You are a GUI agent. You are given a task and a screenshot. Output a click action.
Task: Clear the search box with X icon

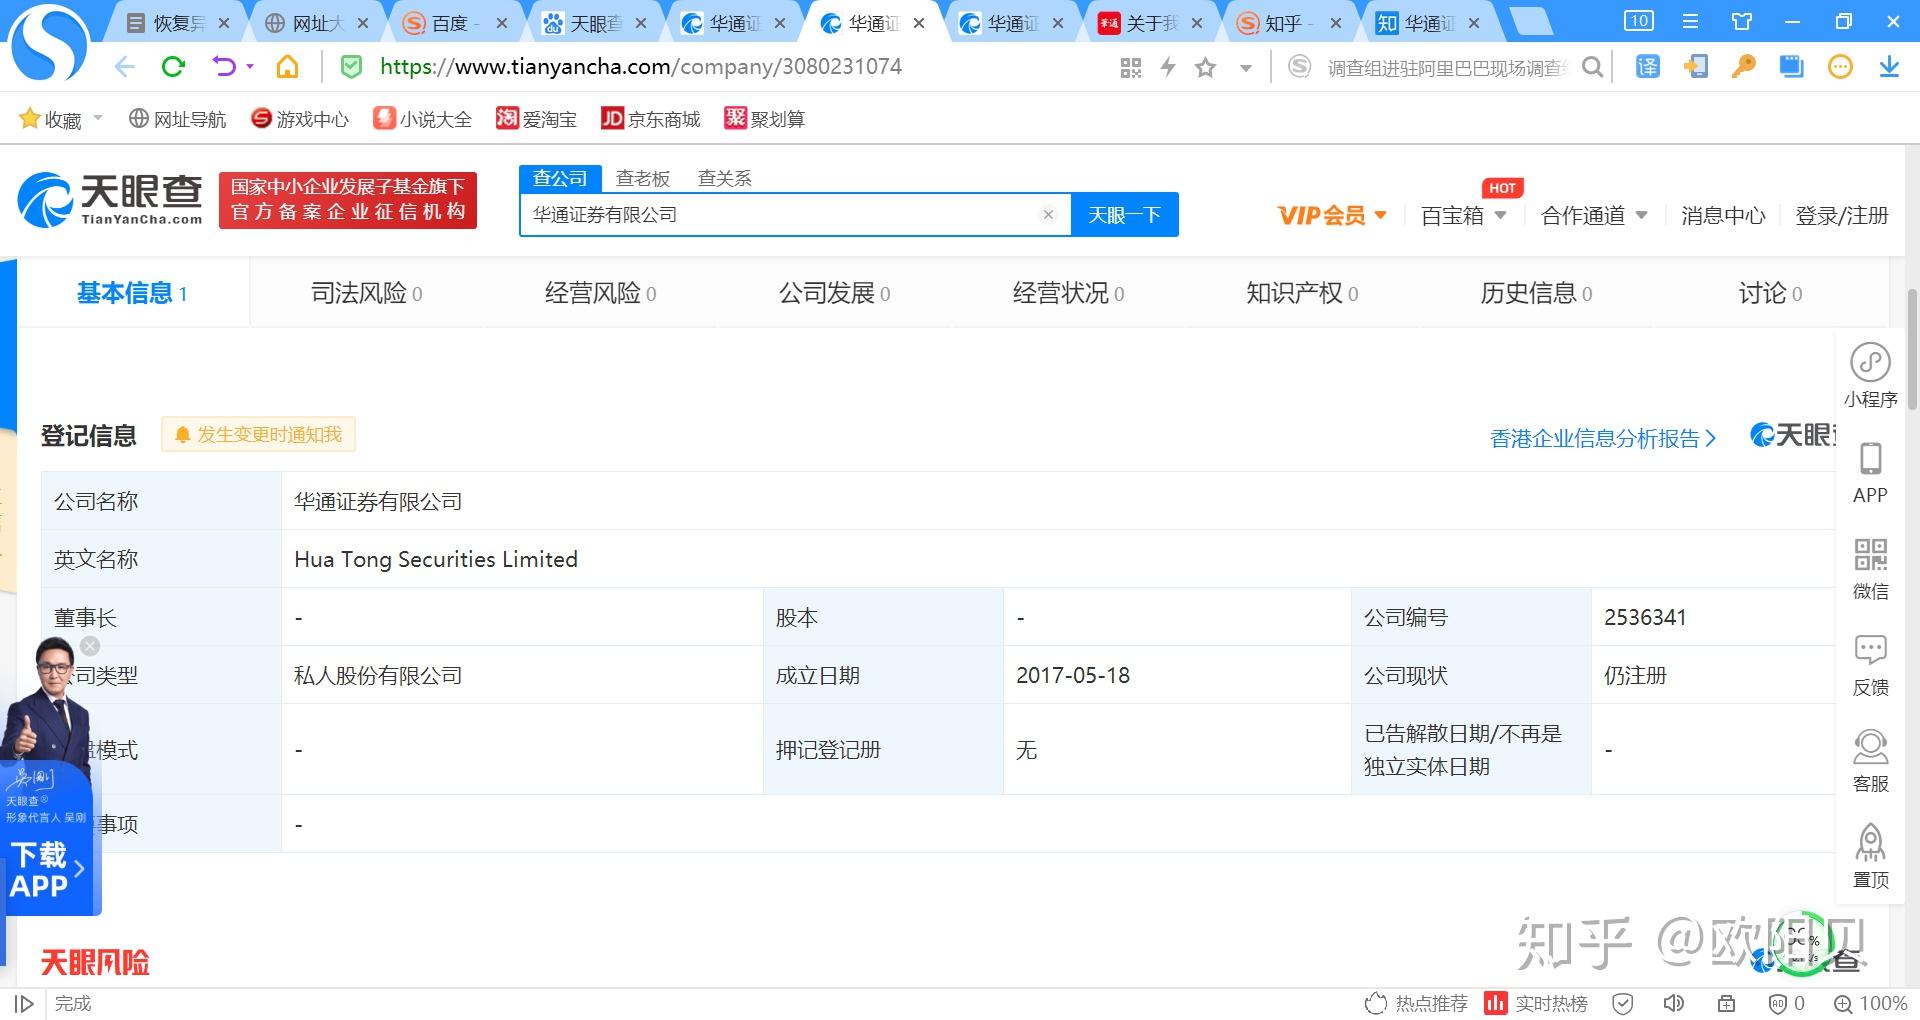[x=1048, y=215]
